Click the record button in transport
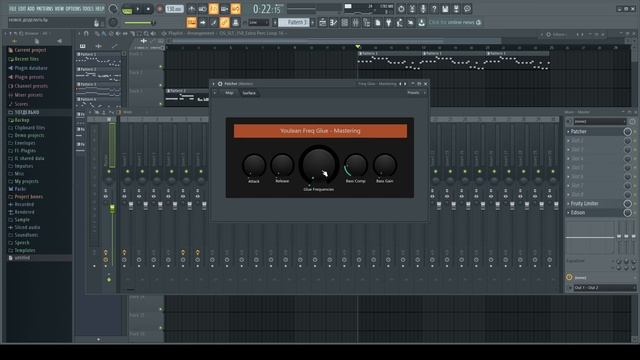Image resolution: width=640 pixels, height=360 pixels. pyautogui.click(x=160, y=9)
